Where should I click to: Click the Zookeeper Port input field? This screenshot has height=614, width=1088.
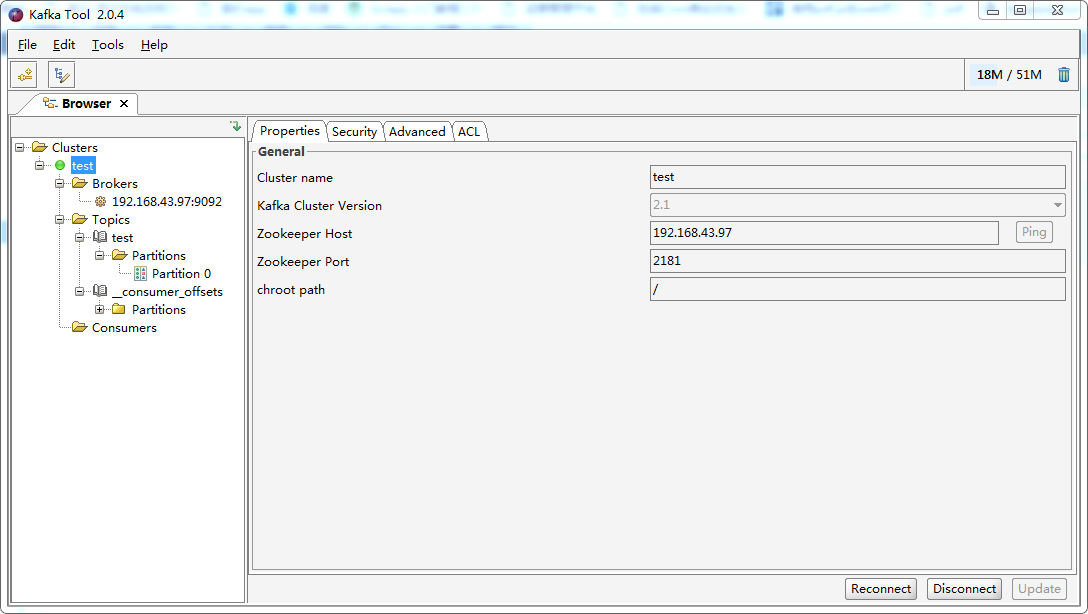tap(858, 261)
